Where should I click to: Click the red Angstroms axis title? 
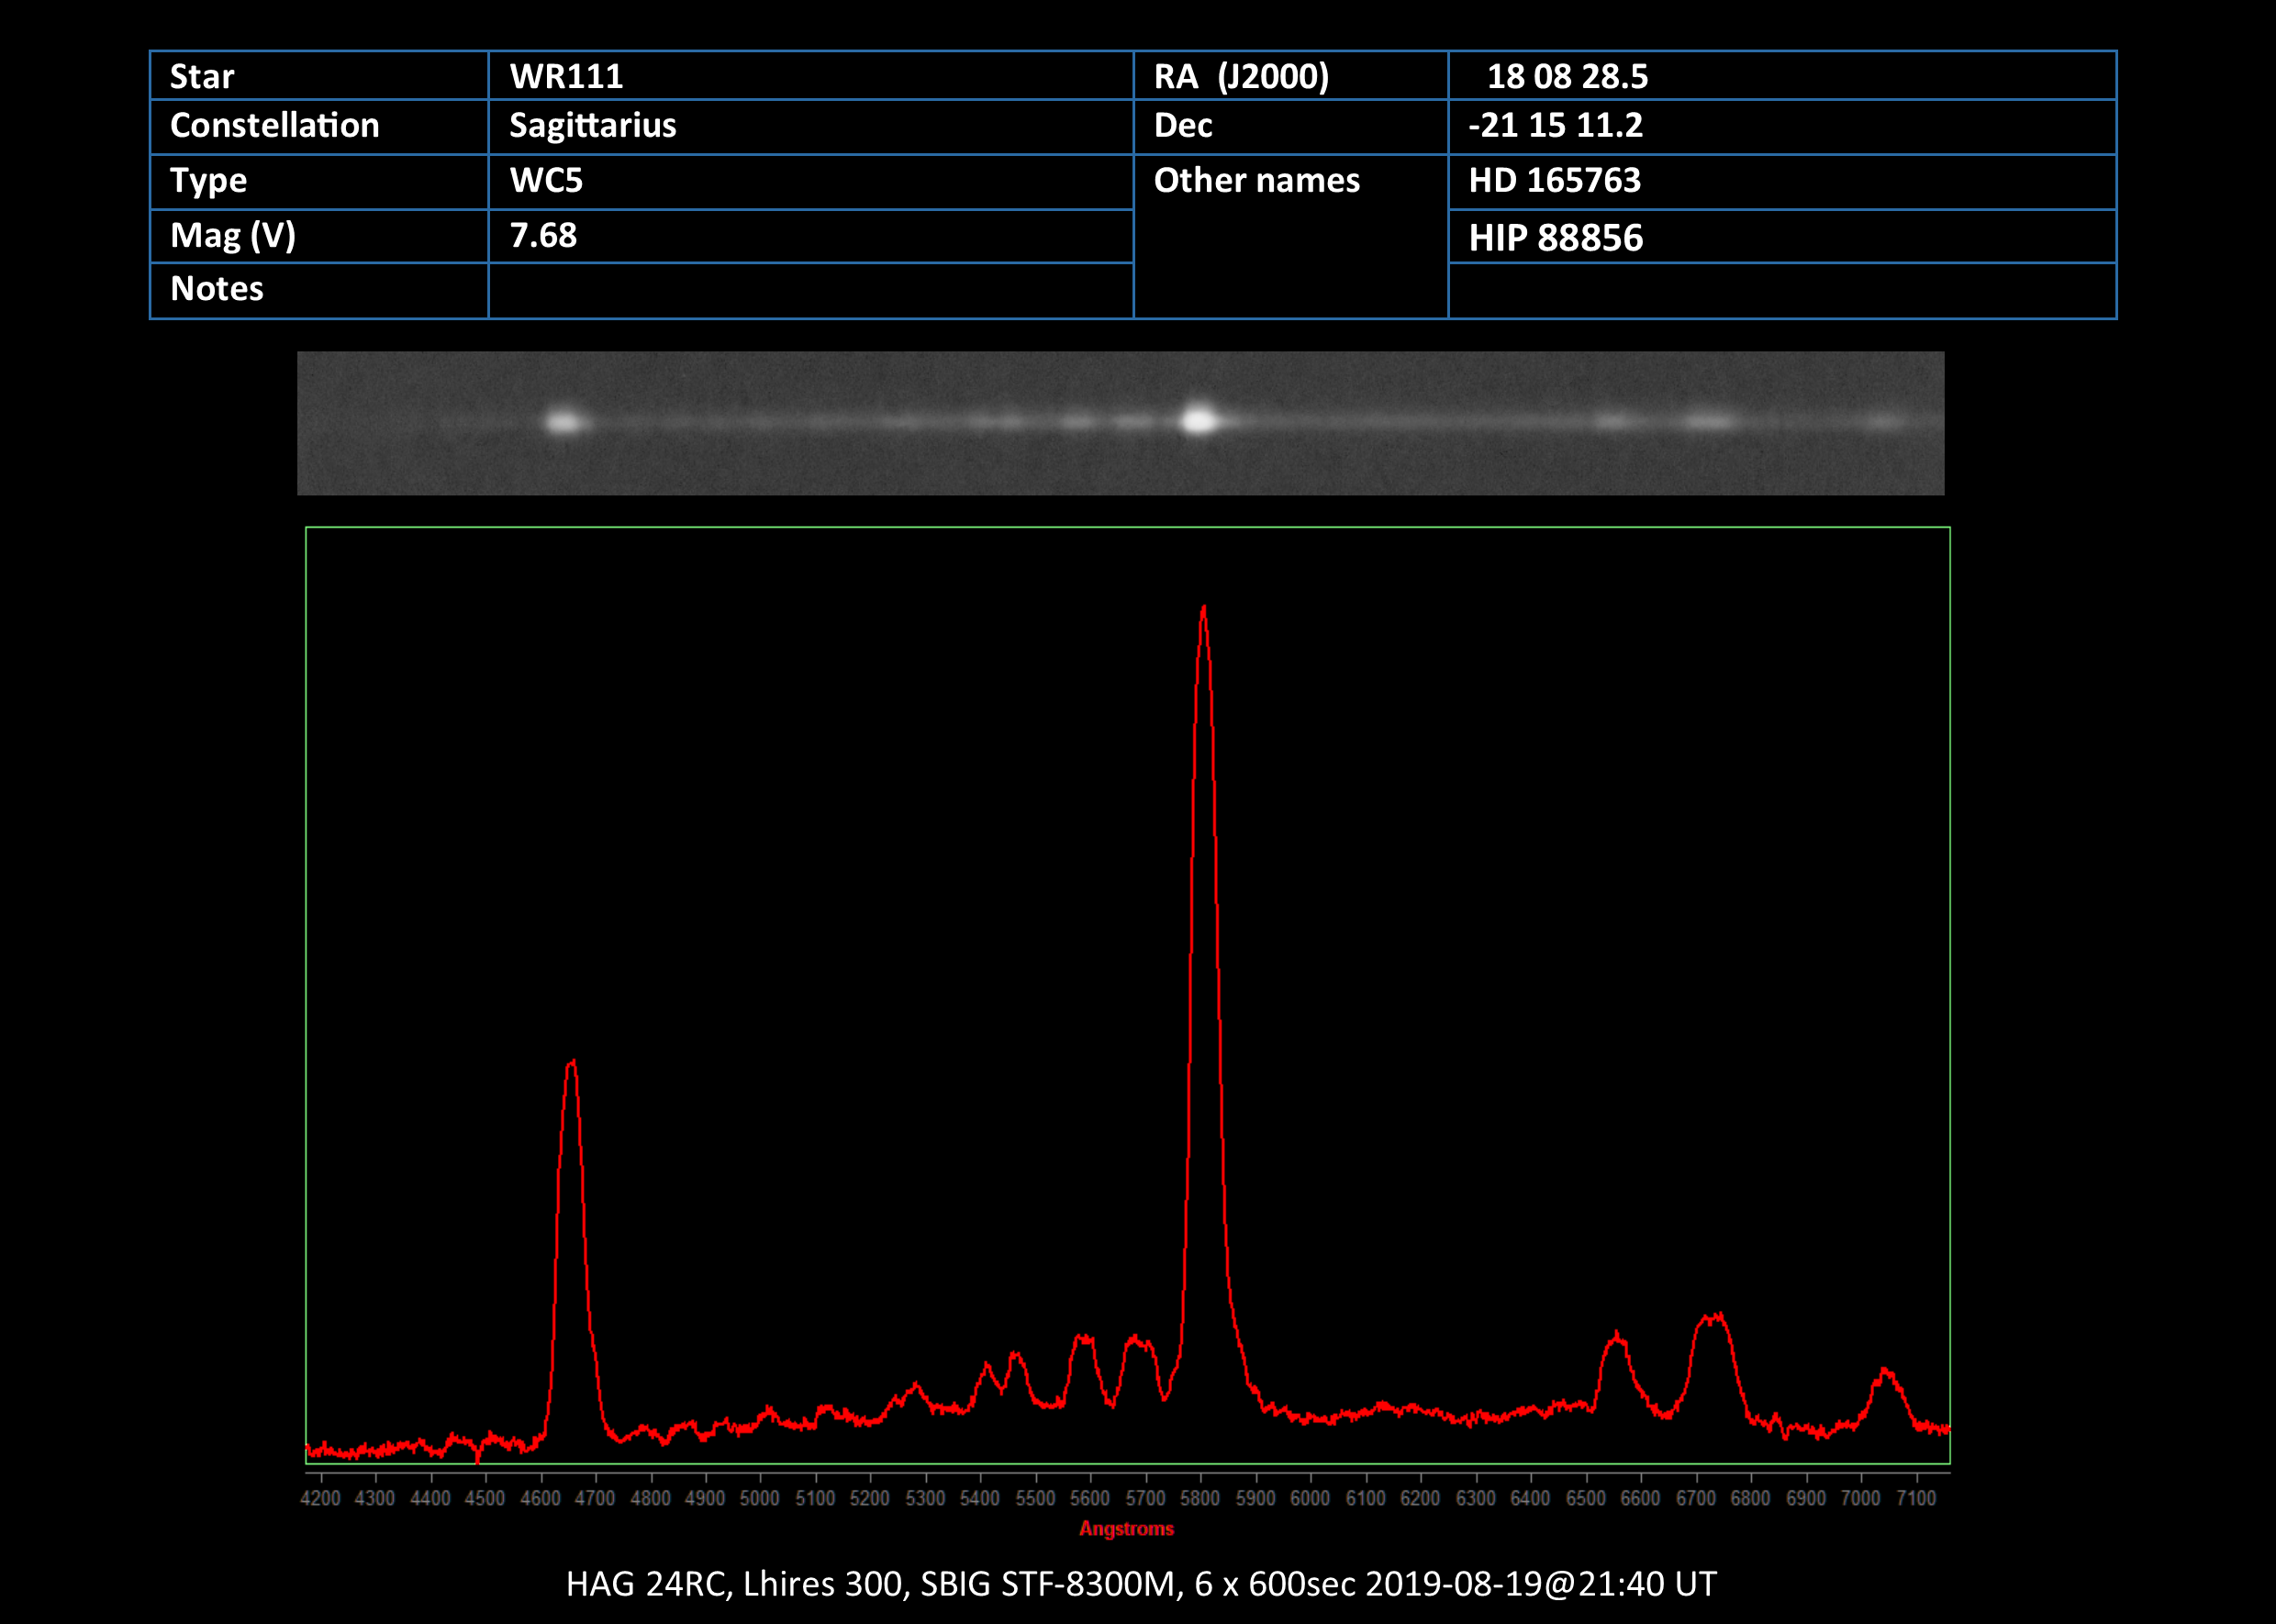1126,1529
